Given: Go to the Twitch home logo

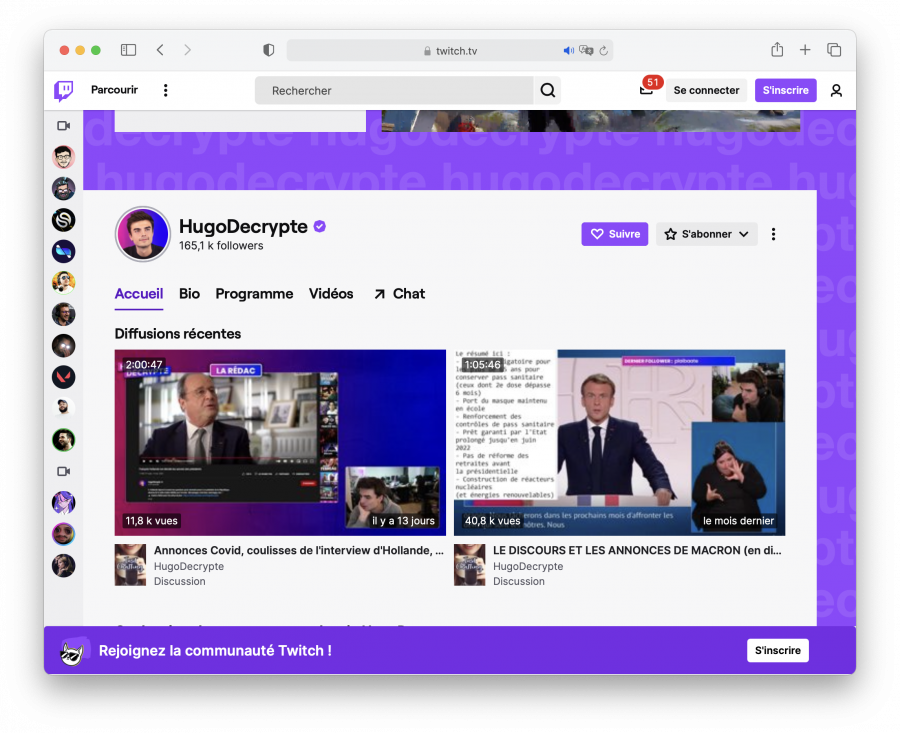Looking at the screenshot, I should 64,91.
